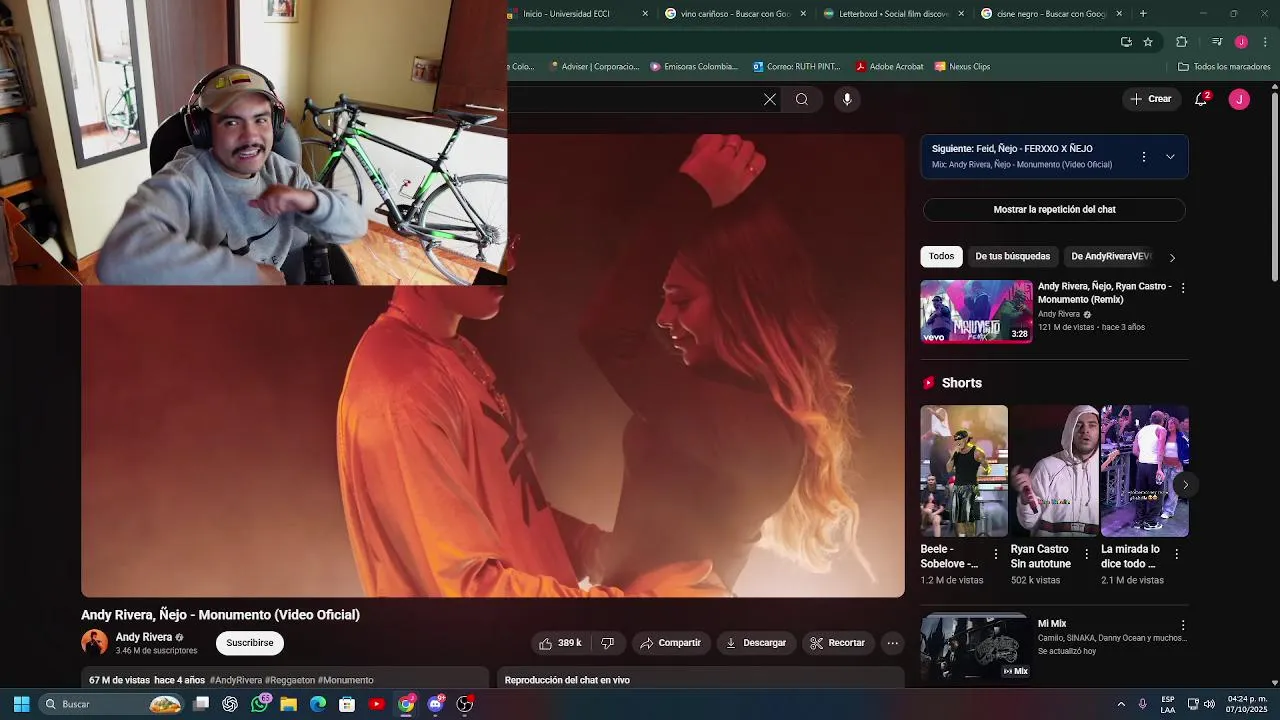The width and height of the screenshot is (1280, 720).
Task: Open the Windows Start menu
Action: (21, 704)
